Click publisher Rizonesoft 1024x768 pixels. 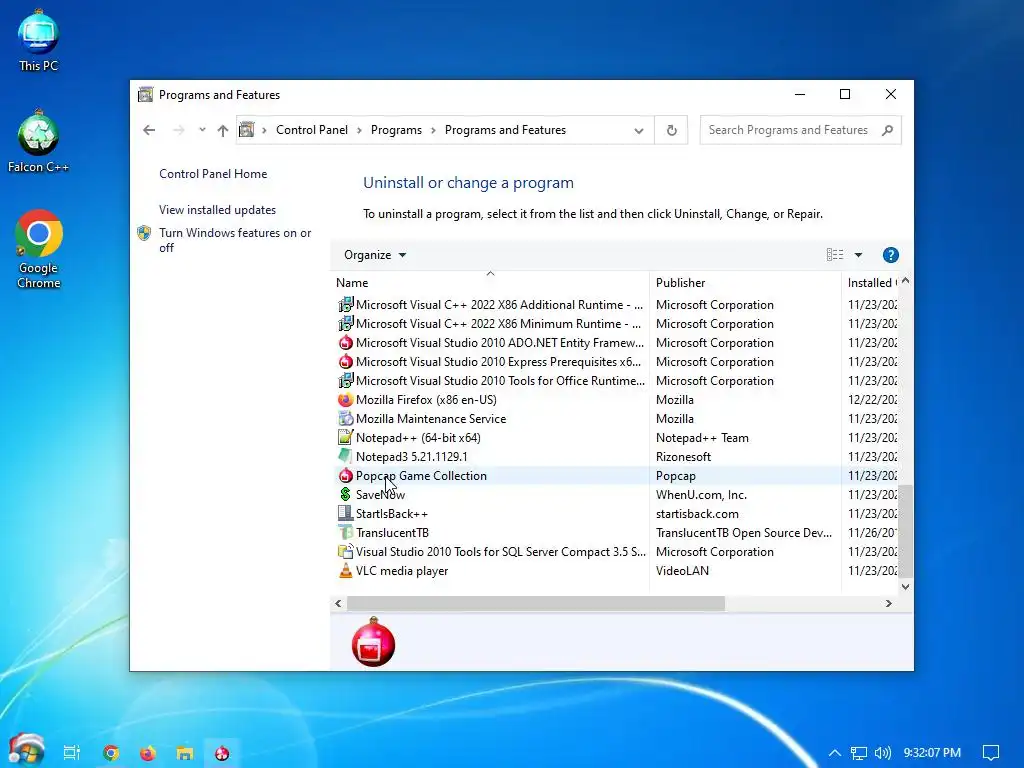(x=683, y=456)
